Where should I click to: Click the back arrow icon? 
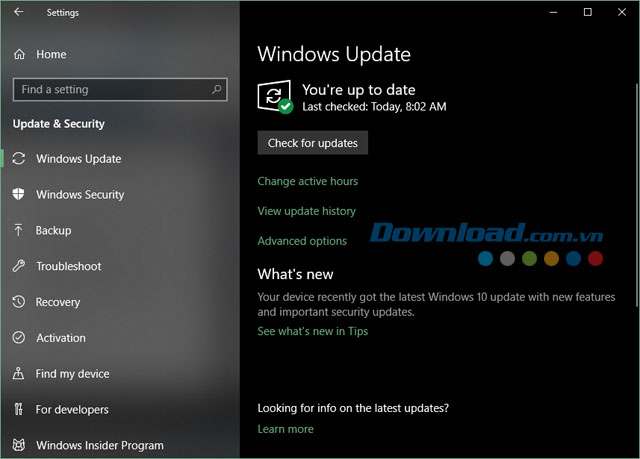19,12
